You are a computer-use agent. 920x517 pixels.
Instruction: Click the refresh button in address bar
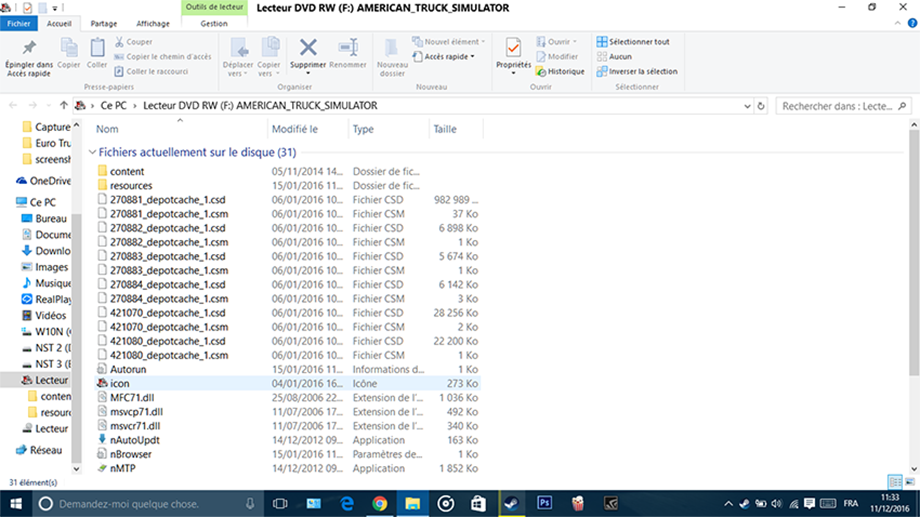761,106
